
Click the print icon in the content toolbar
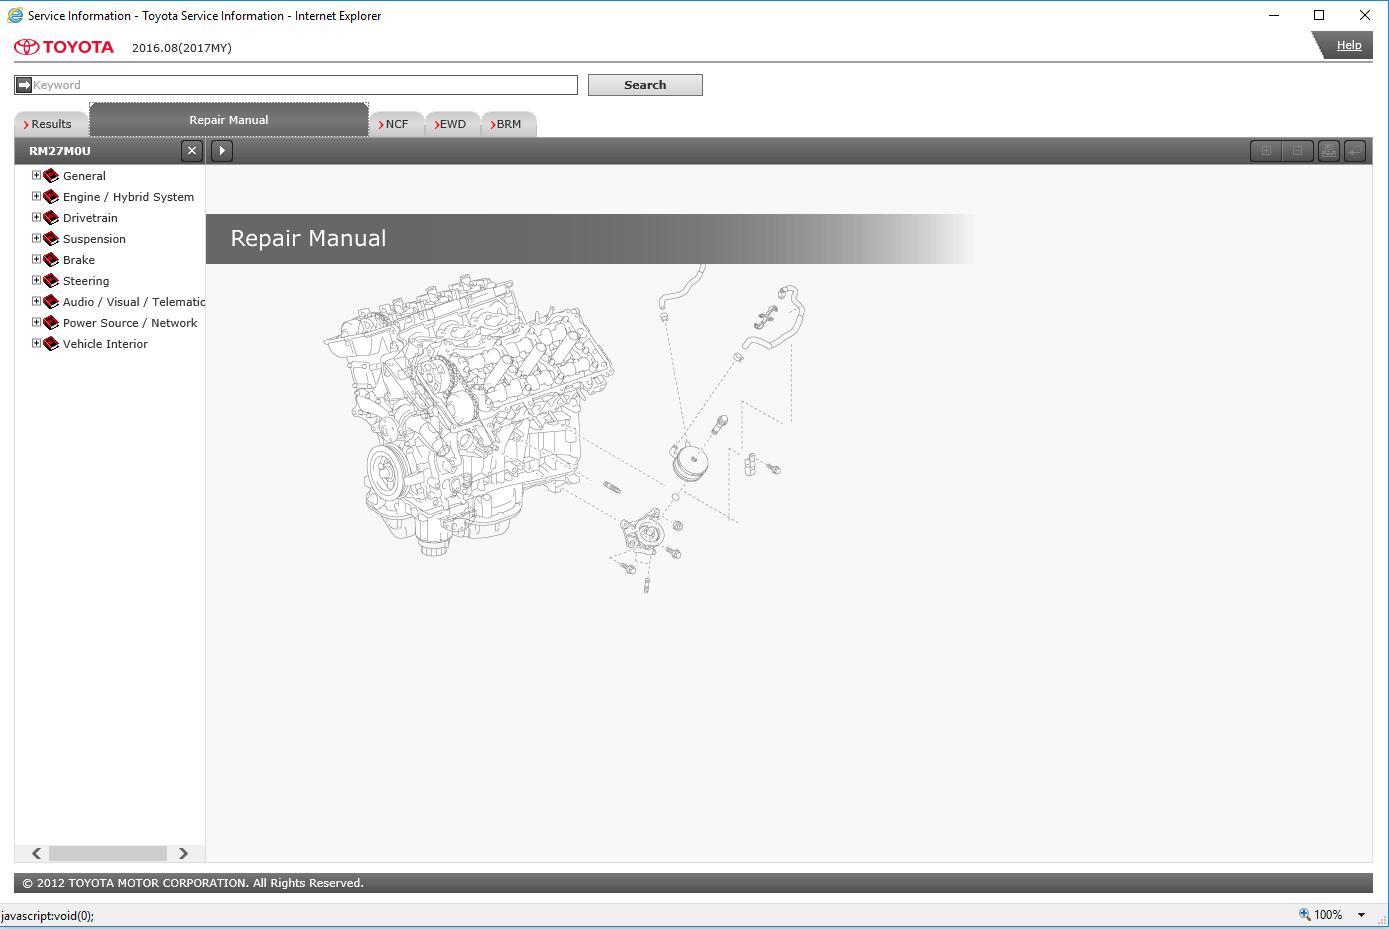[x=1328, y=151]
